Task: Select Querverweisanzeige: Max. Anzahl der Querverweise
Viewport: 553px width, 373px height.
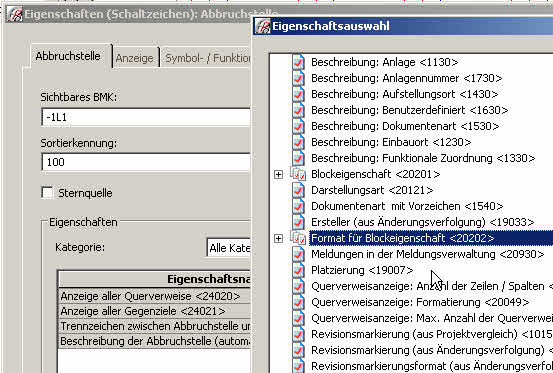Action: (x=432, y=318)
